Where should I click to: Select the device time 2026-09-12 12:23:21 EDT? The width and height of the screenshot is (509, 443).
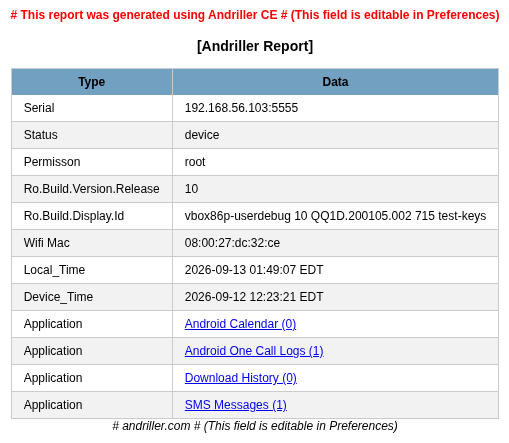[x=254, y=297]
